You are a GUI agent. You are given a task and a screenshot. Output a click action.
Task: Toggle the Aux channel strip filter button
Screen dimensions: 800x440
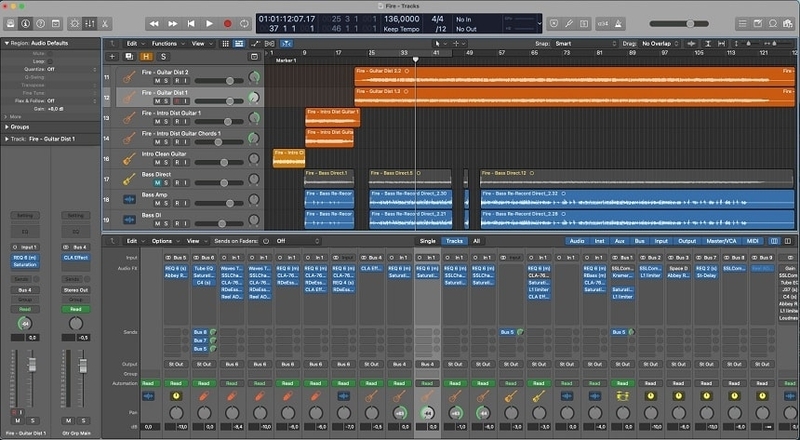[x=620, y=241]
